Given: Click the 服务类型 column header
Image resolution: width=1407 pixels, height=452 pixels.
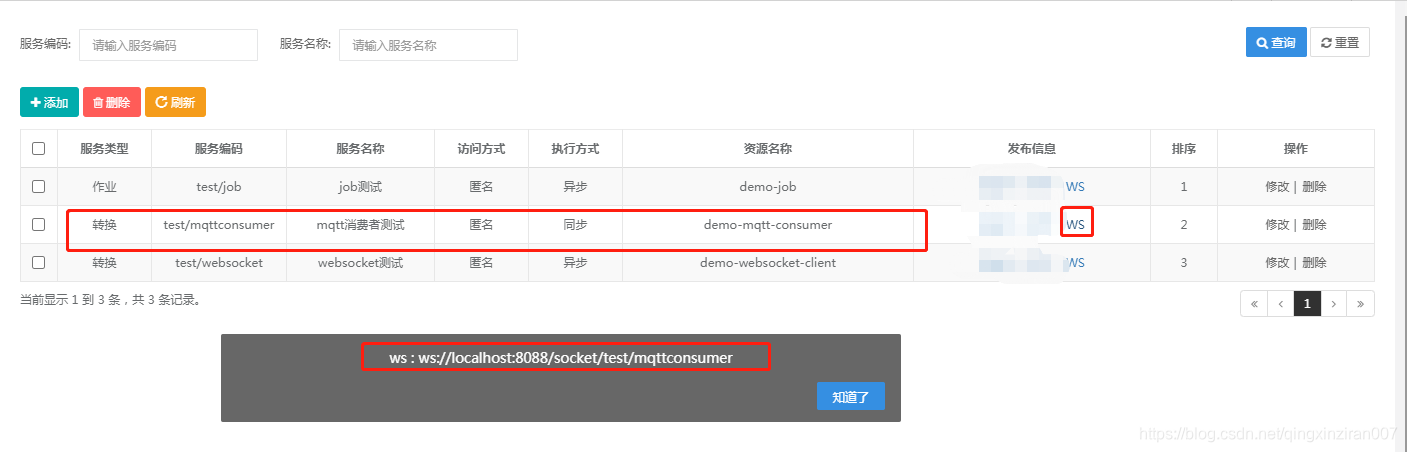Looking at the screenshot, I should coord(104,148).
